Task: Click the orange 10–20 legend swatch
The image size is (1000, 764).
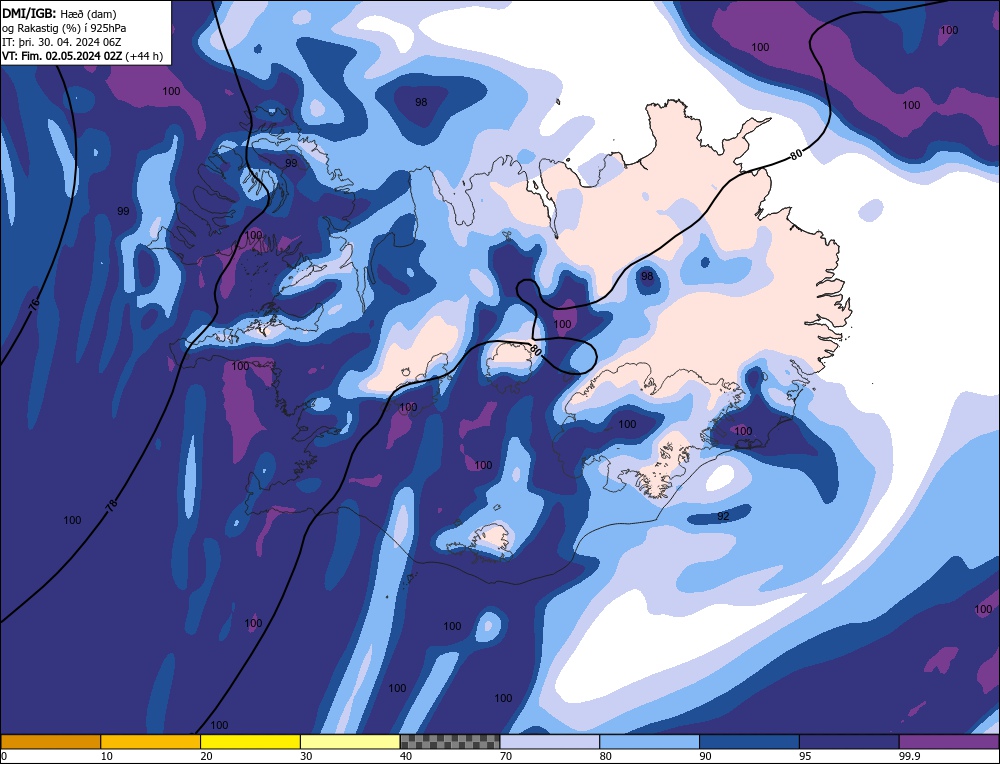Action: click(x=151, y=742)
